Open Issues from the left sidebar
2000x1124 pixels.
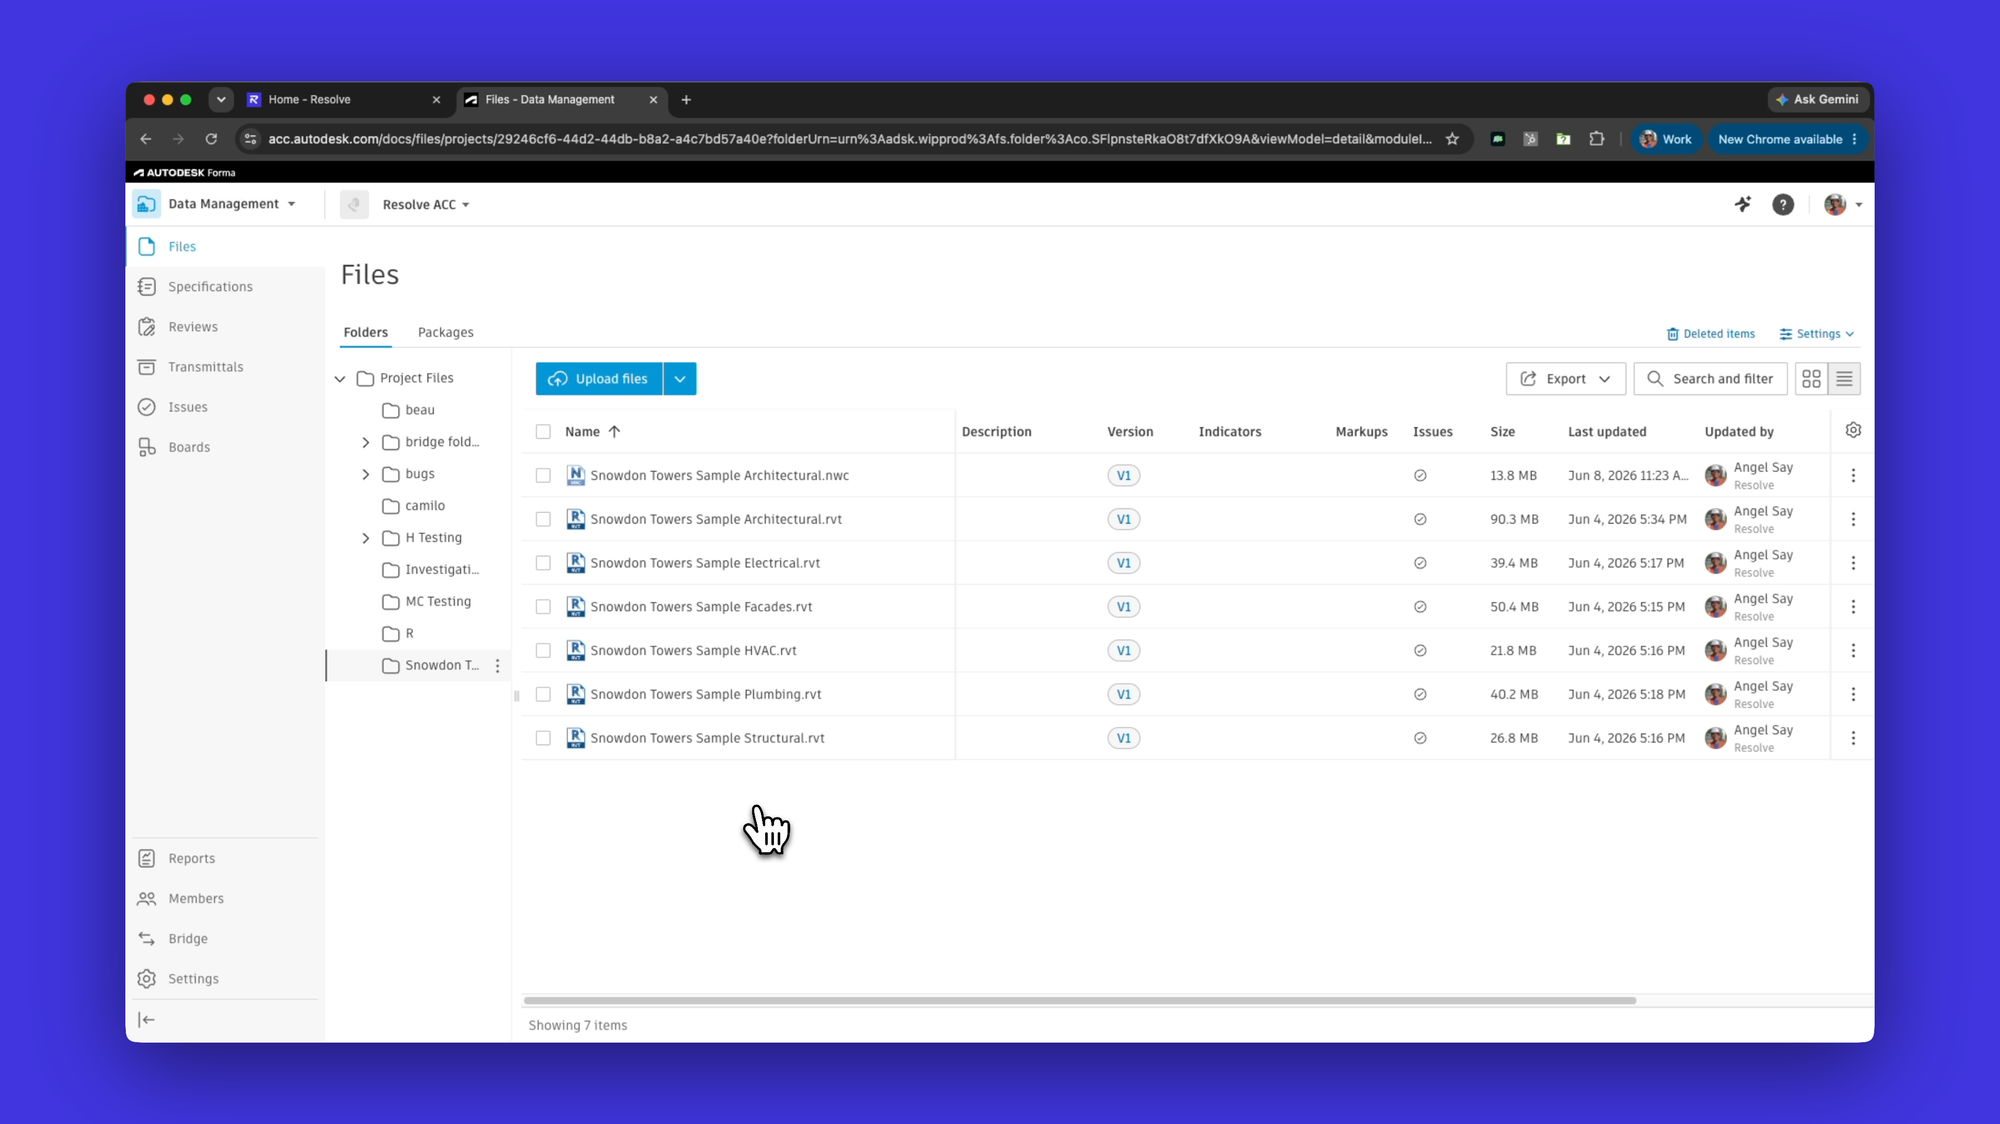pos(187,407)
